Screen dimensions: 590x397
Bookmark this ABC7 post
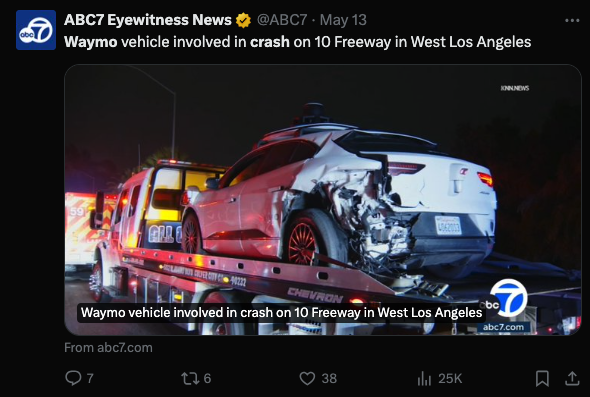pos(542,378)
